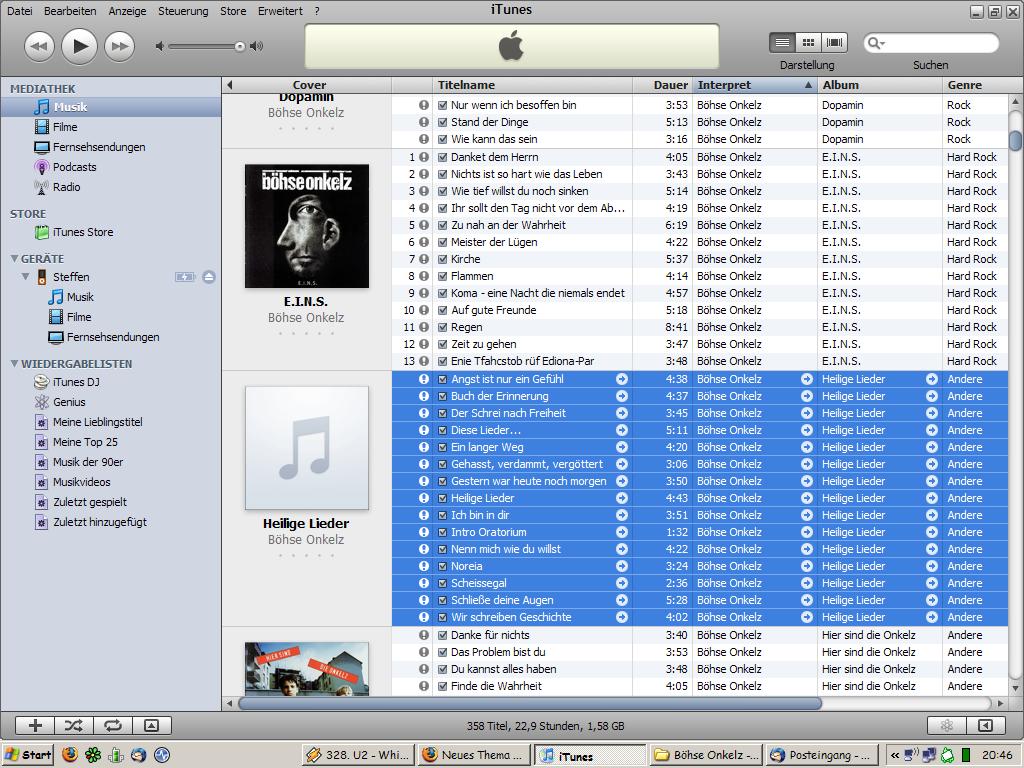Toggle repeat playback
This screenshot has width=1024, height=768.
[x=113, y=726]
